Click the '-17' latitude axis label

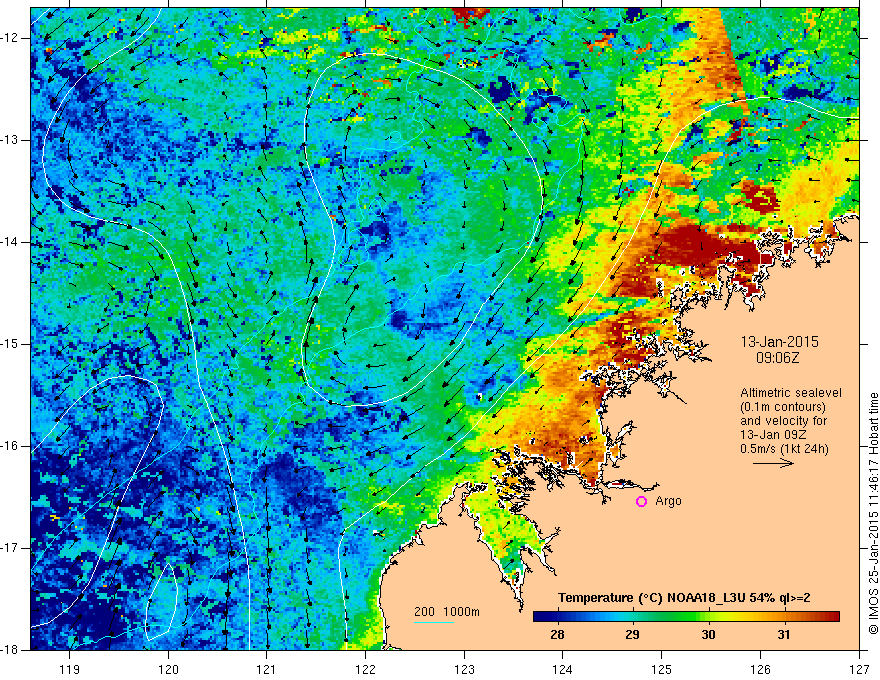tap(11, 548)
